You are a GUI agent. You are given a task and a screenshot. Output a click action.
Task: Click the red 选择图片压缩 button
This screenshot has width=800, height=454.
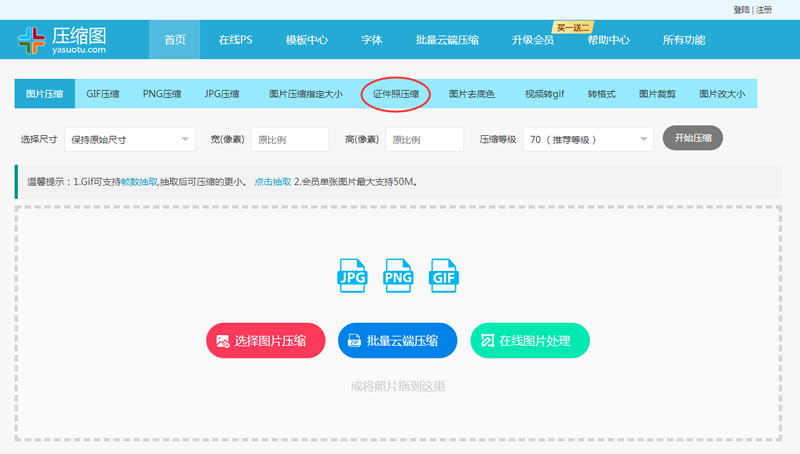point(265,340)
